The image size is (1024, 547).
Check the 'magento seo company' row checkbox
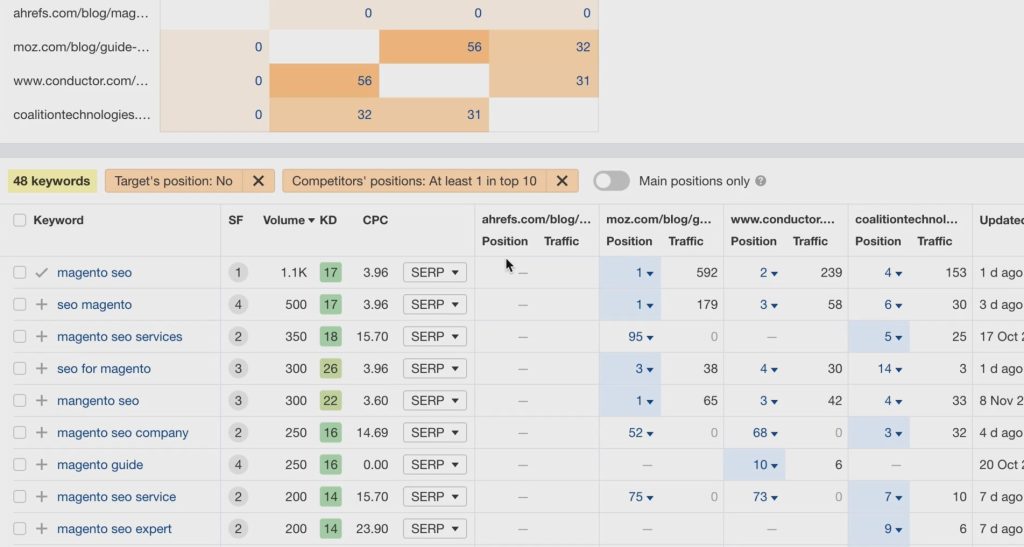coord(20,432)
